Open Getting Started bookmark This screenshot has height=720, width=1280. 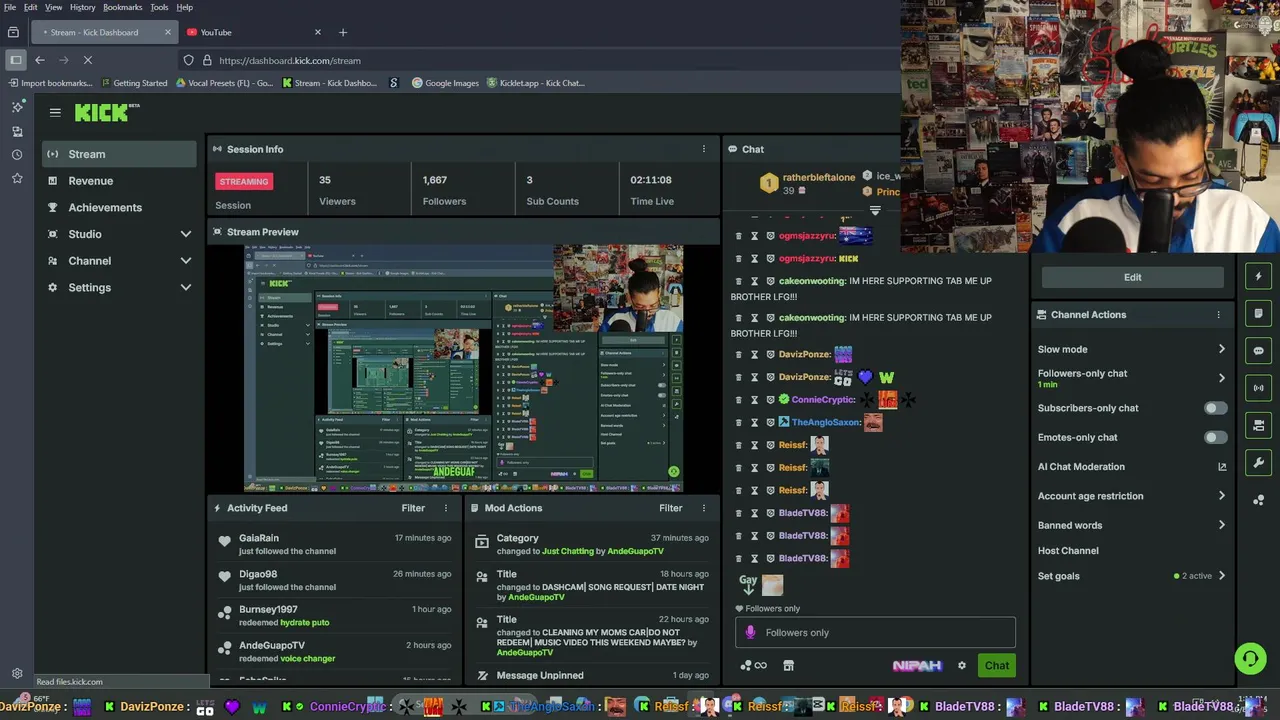tap(133, 83)
